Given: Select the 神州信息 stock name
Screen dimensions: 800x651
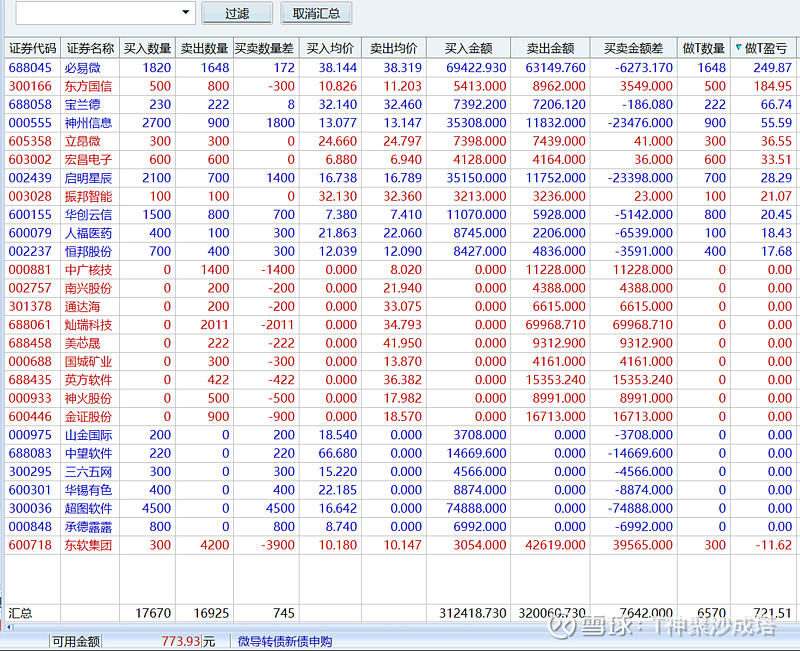Looking at the screenshot, I should pos(88,123).
